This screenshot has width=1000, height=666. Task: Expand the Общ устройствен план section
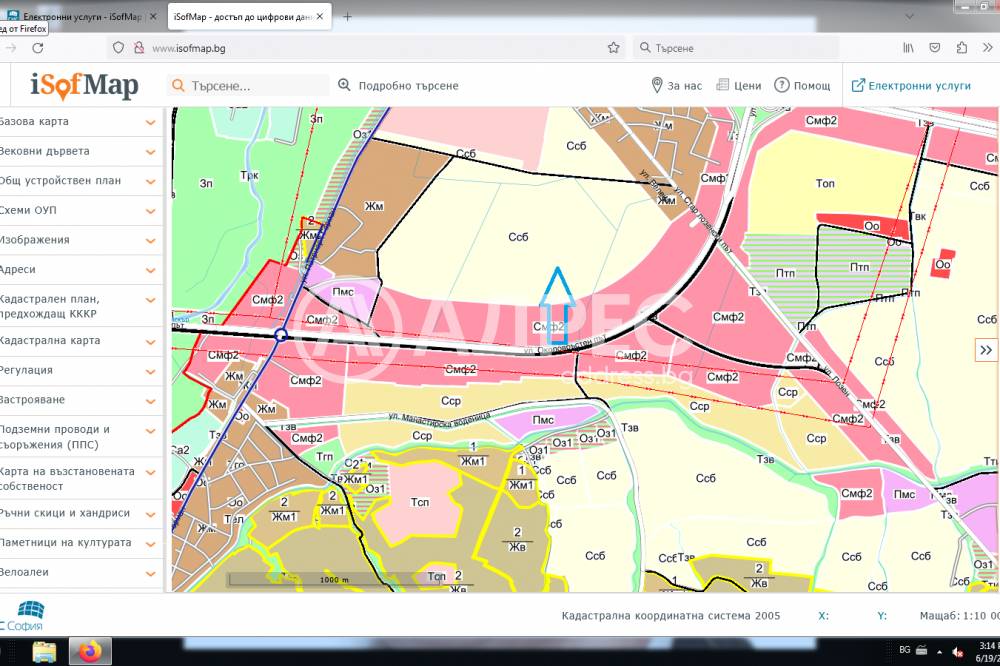151,181
